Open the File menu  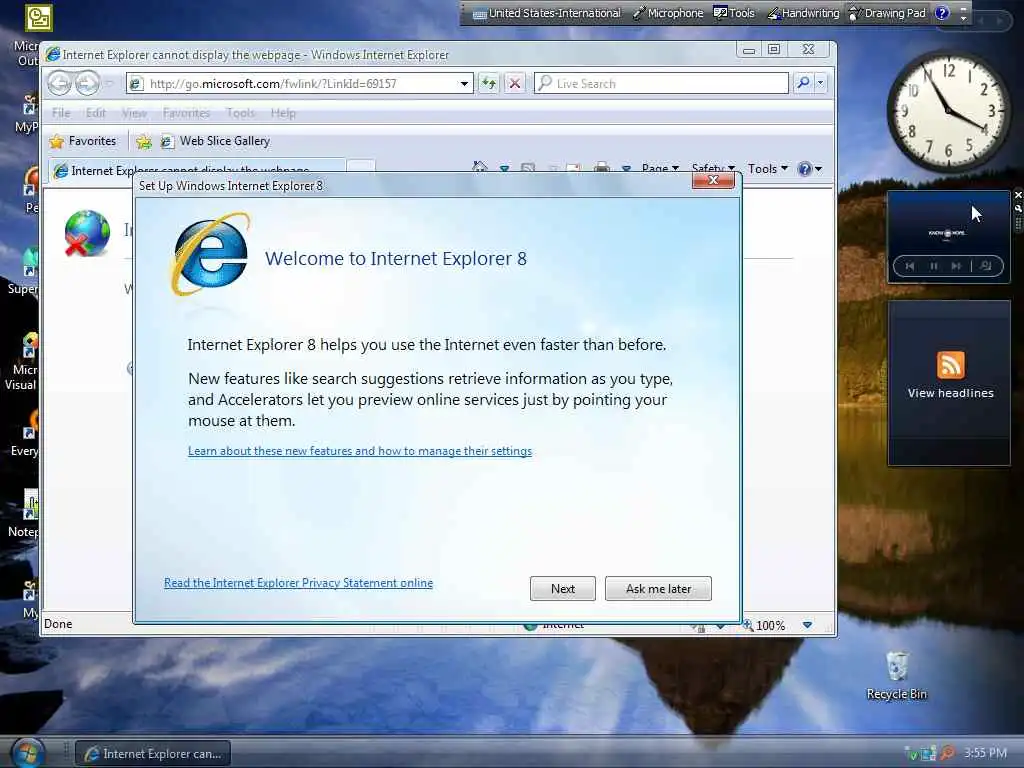tap(61, 113)
